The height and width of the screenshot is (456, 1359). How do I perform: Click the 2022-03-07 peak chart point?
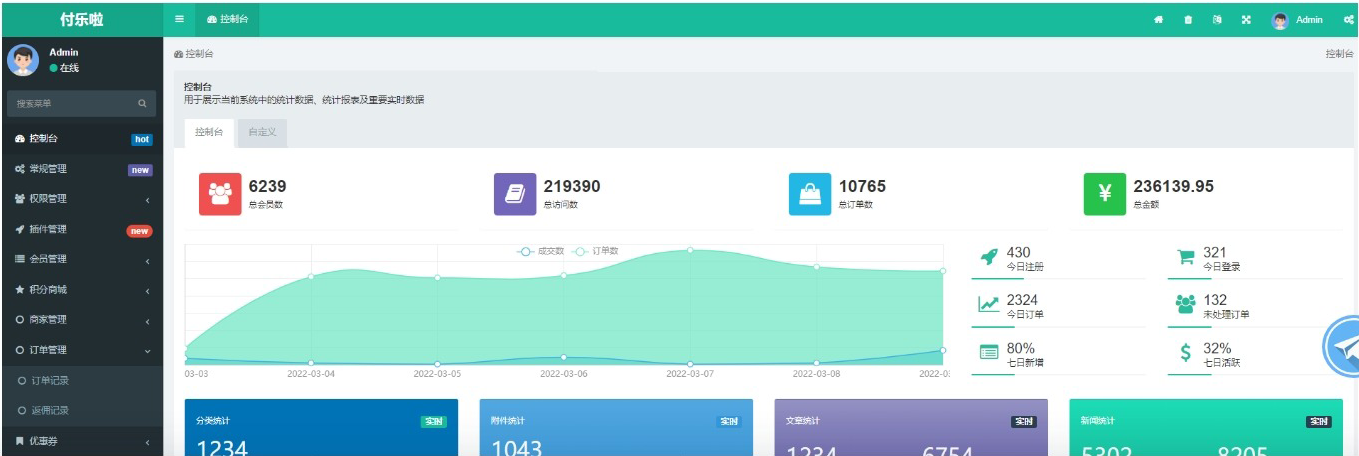pos(690,250)
